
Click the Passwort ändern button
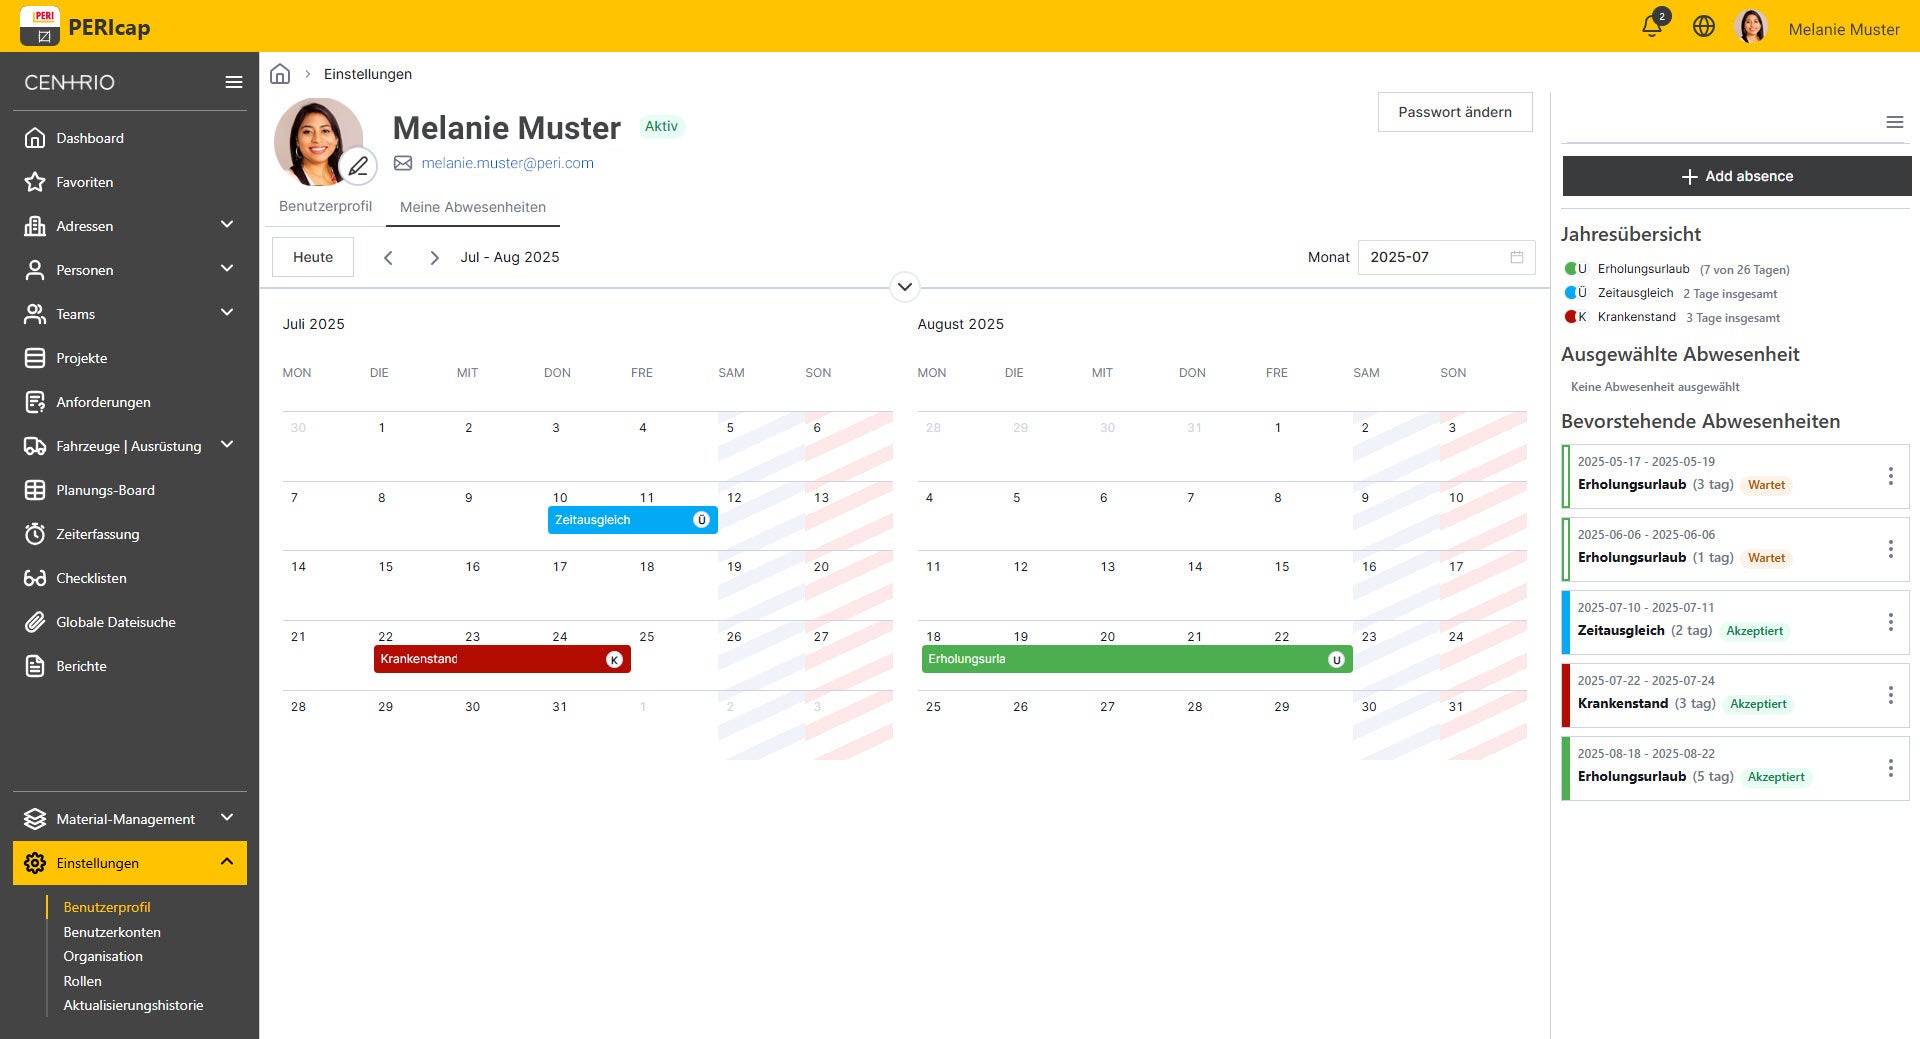(x=1454, y=112)
